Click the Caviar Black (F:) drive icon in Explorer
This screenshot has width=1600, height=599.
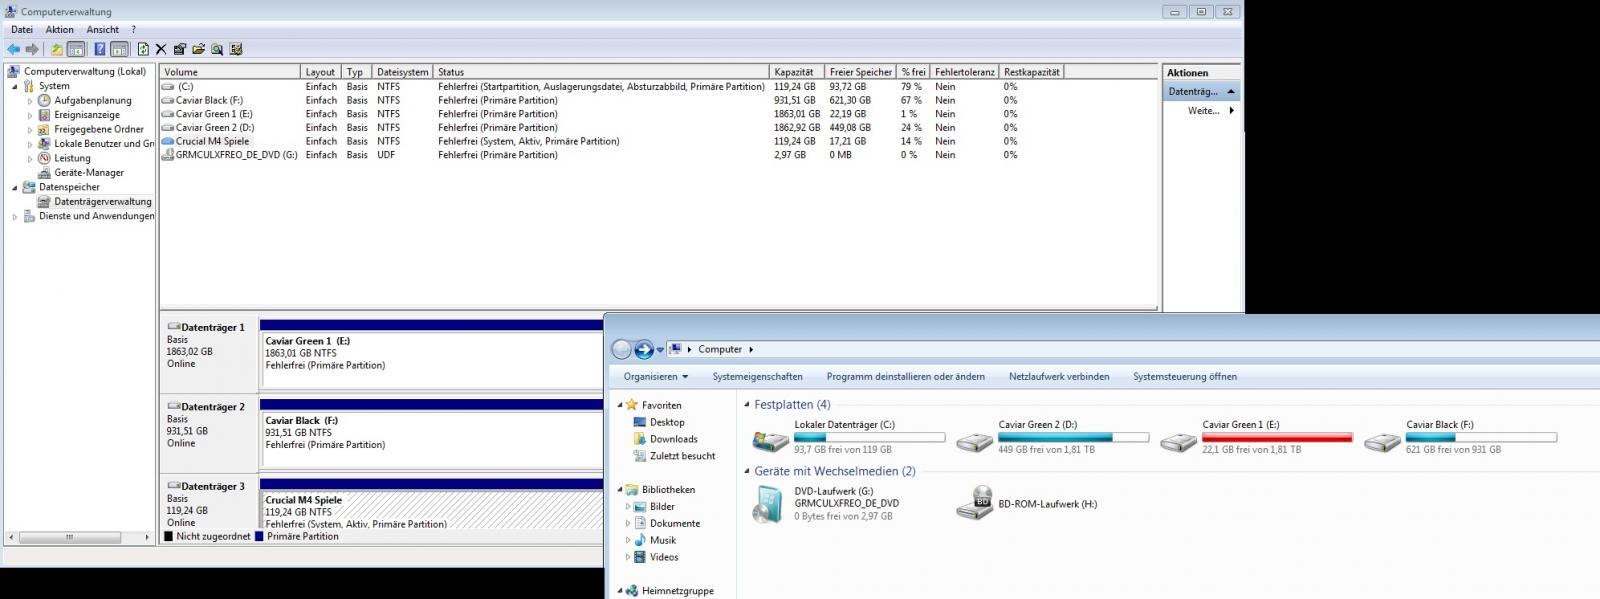point(1383,441)
